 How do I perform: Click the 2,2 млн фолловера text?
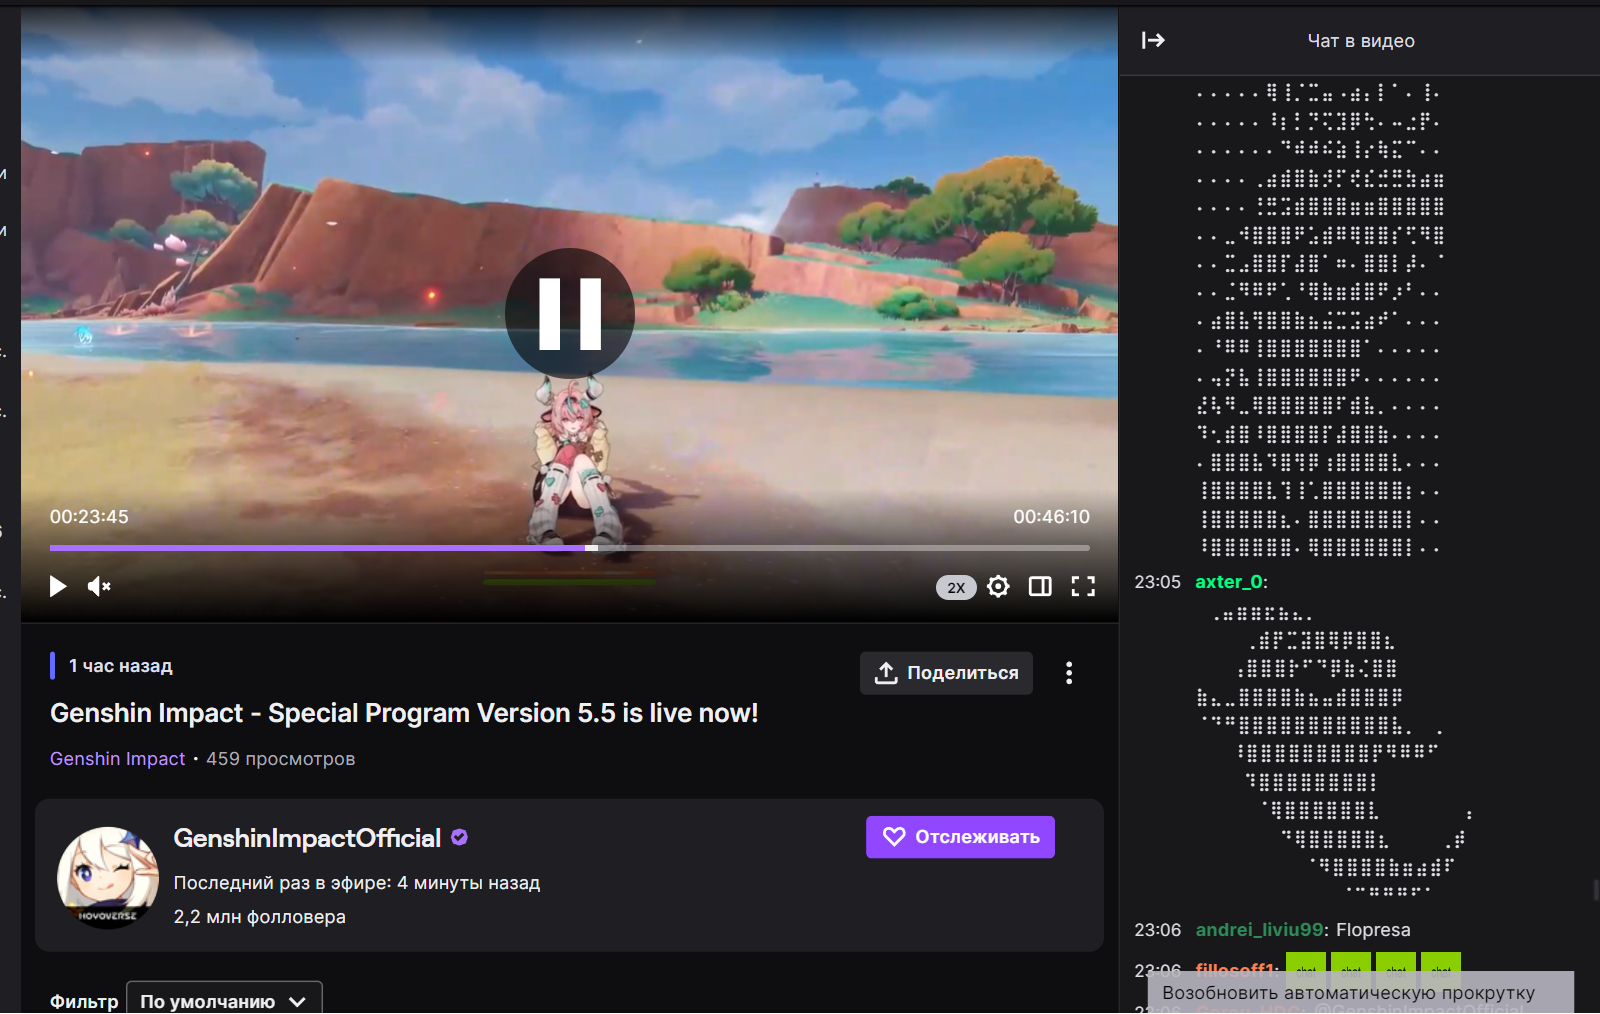point(260,917)
